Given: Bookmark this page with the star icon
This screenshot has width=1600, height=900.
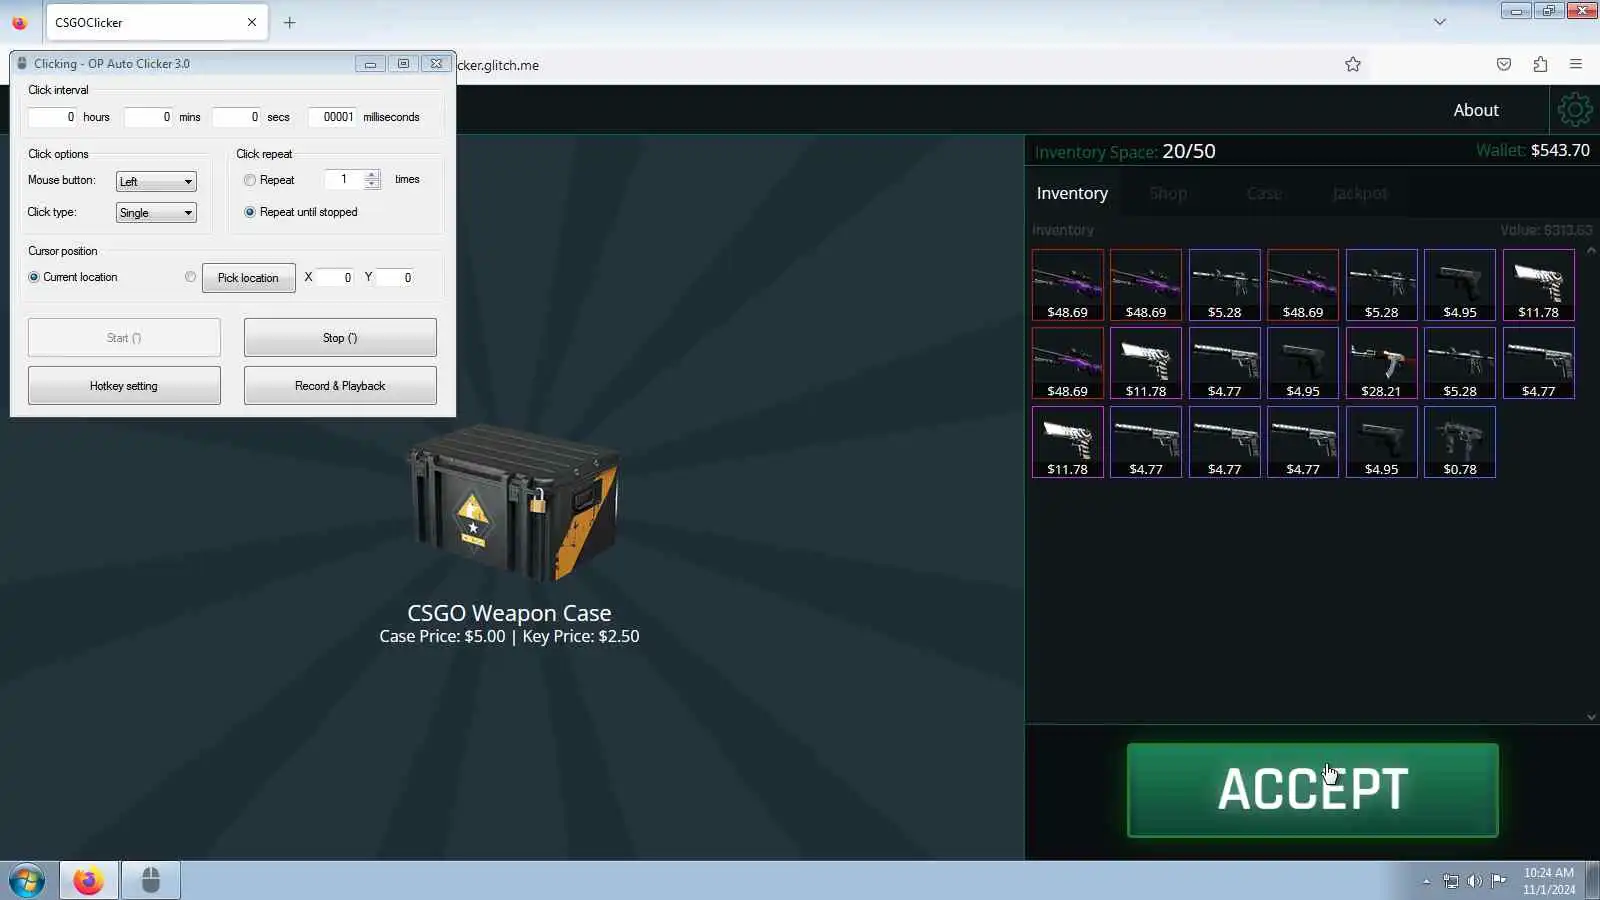Looking at the screenshot, I should pos(1353,64).
